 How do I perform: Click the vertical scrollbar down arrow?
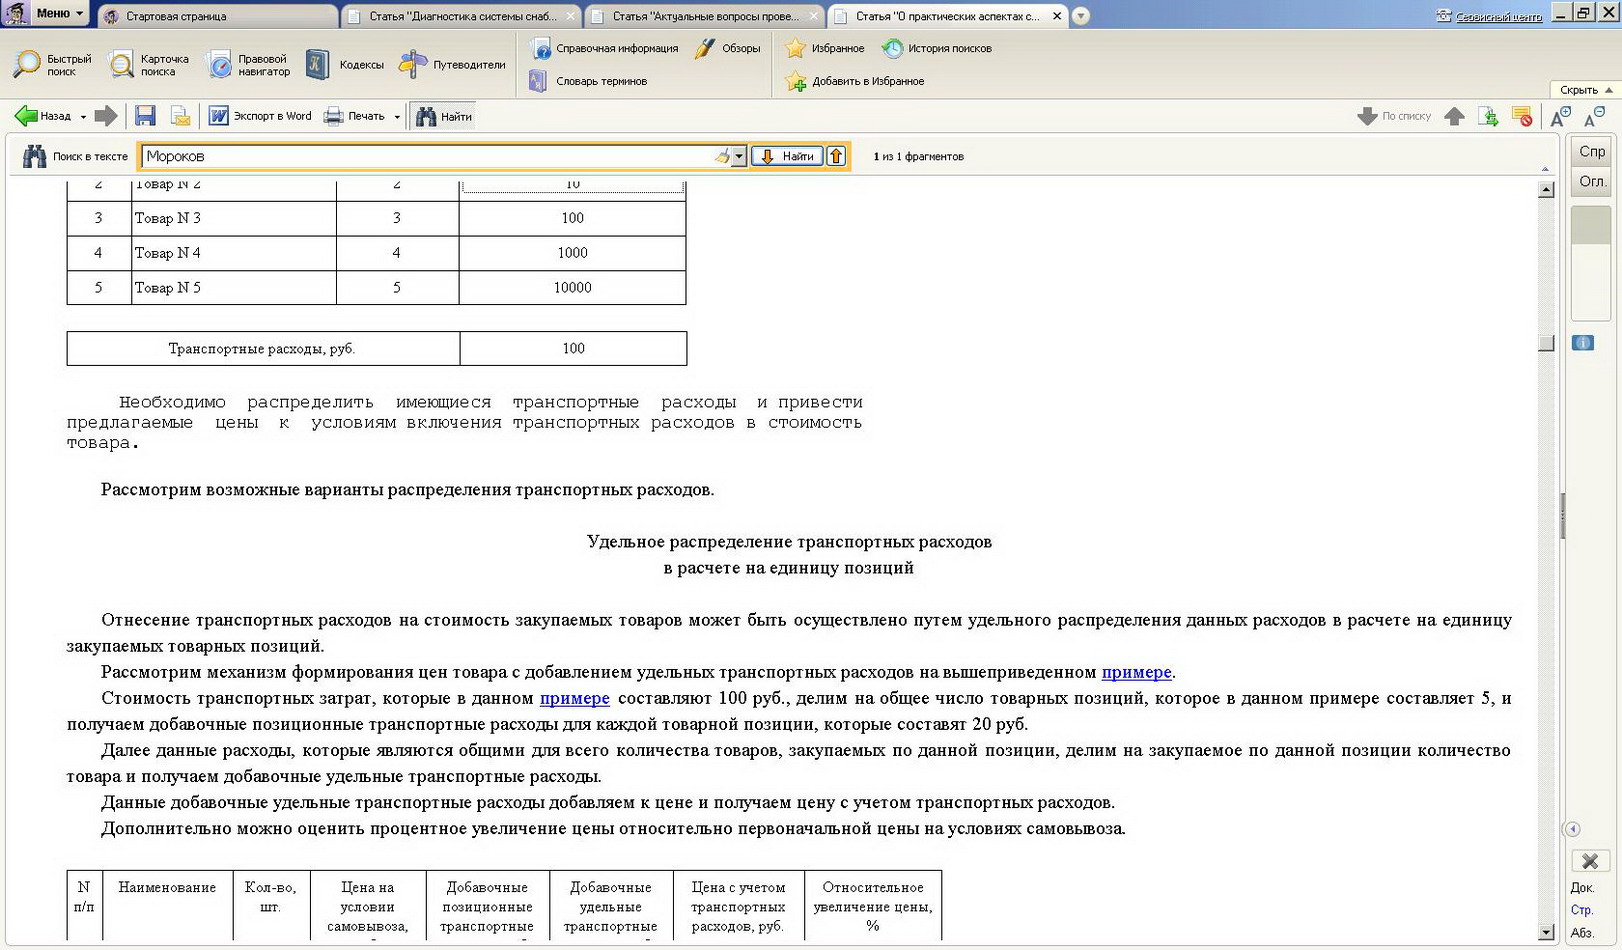(x=1546, y=932)
